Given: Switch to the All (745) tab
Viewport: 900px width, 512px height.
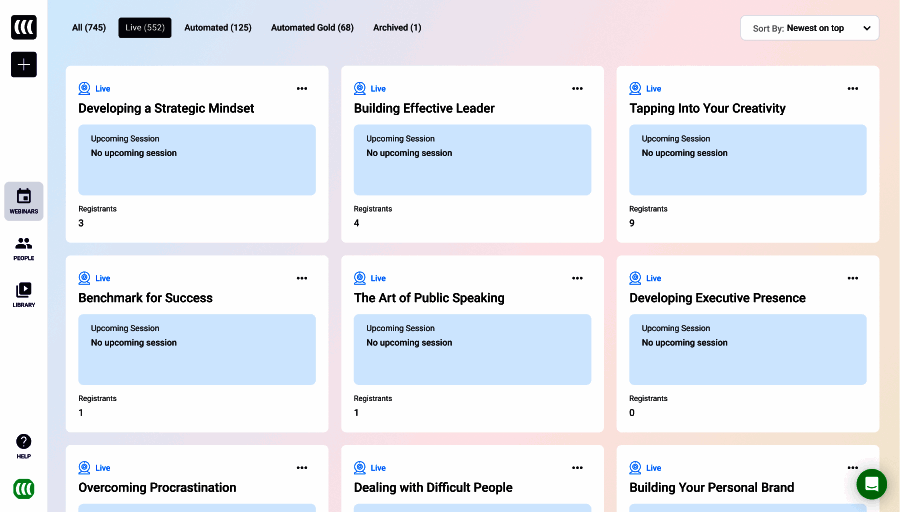Looking at the screenshot, I should (x=89, y=28).
